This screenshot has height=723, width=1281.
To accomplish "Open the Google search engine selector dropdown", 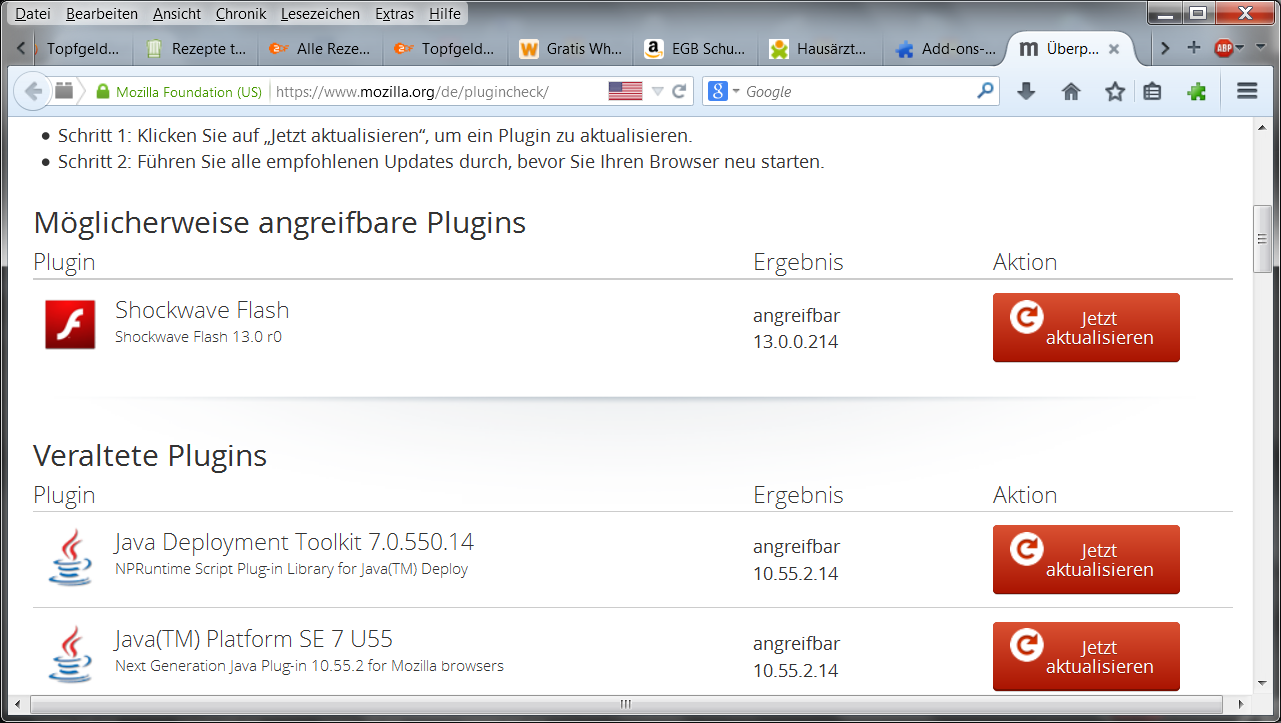I will click(x=723, y=91).
